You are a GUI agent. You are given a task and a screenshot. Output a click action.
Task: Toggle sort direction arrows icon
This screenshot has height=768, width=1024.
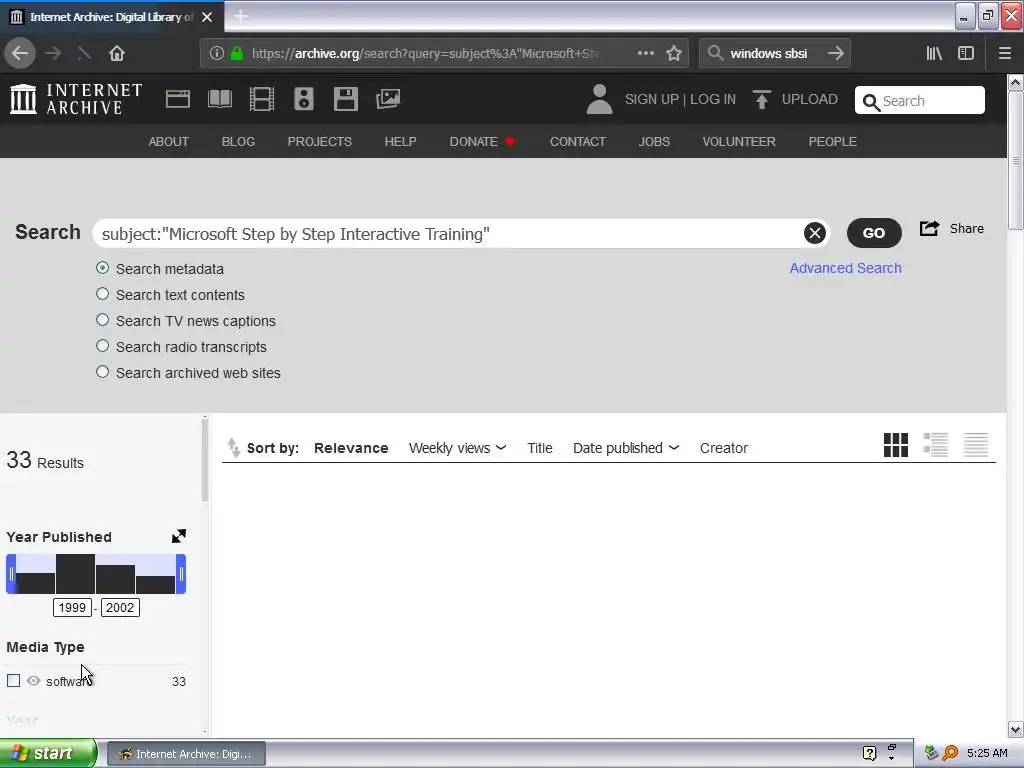233,448
